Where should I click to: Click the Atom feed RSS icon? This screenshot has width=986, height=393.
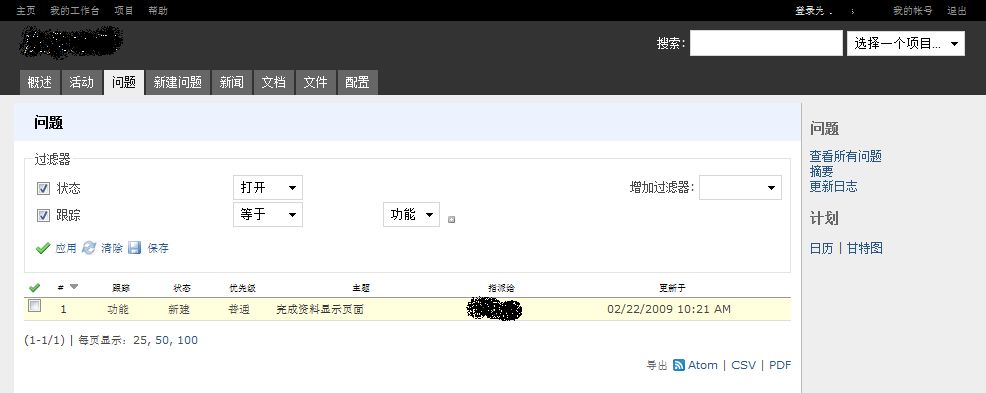(679, 365)
